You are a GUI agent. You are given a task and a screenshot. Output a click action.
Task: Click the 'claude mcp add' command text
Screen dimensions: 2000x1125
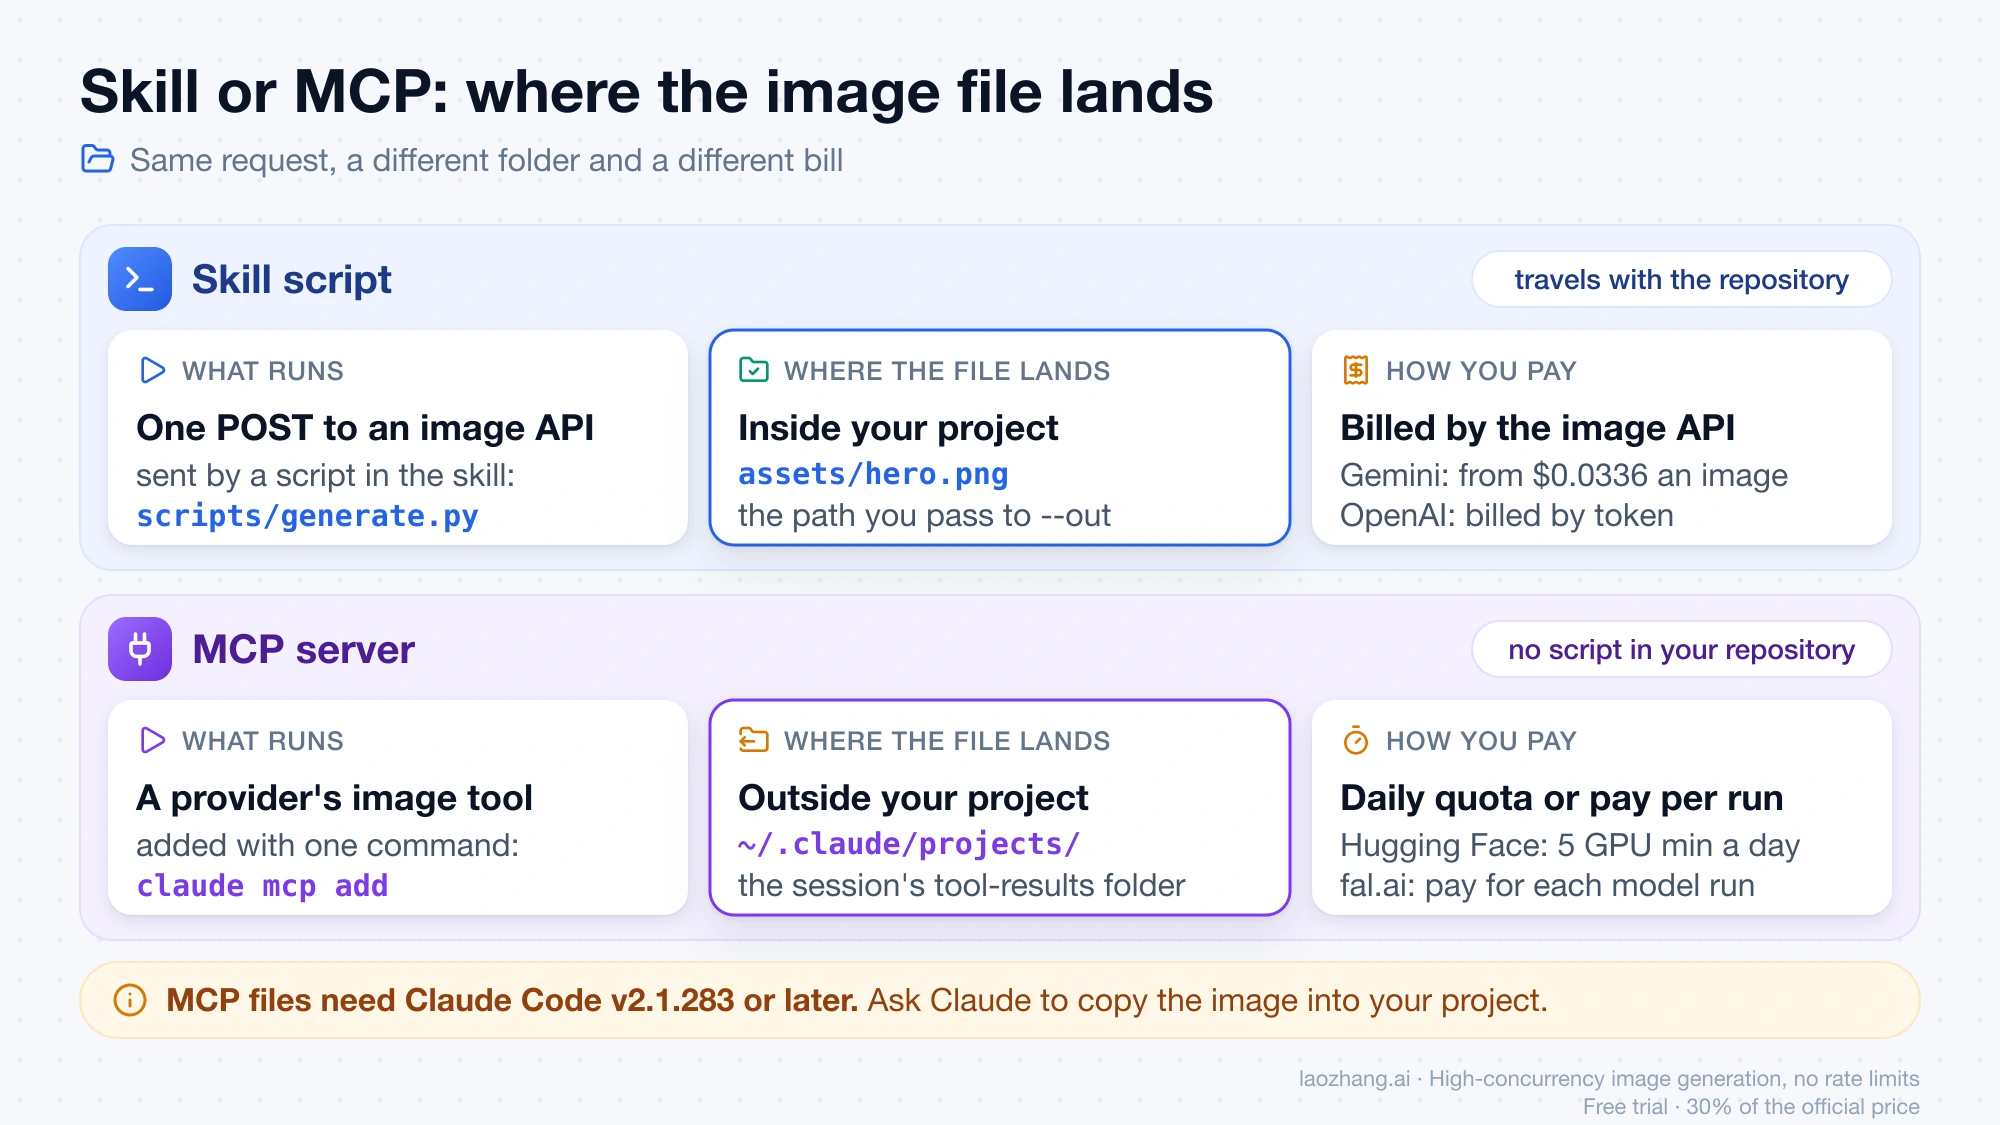tap(262, 886)
